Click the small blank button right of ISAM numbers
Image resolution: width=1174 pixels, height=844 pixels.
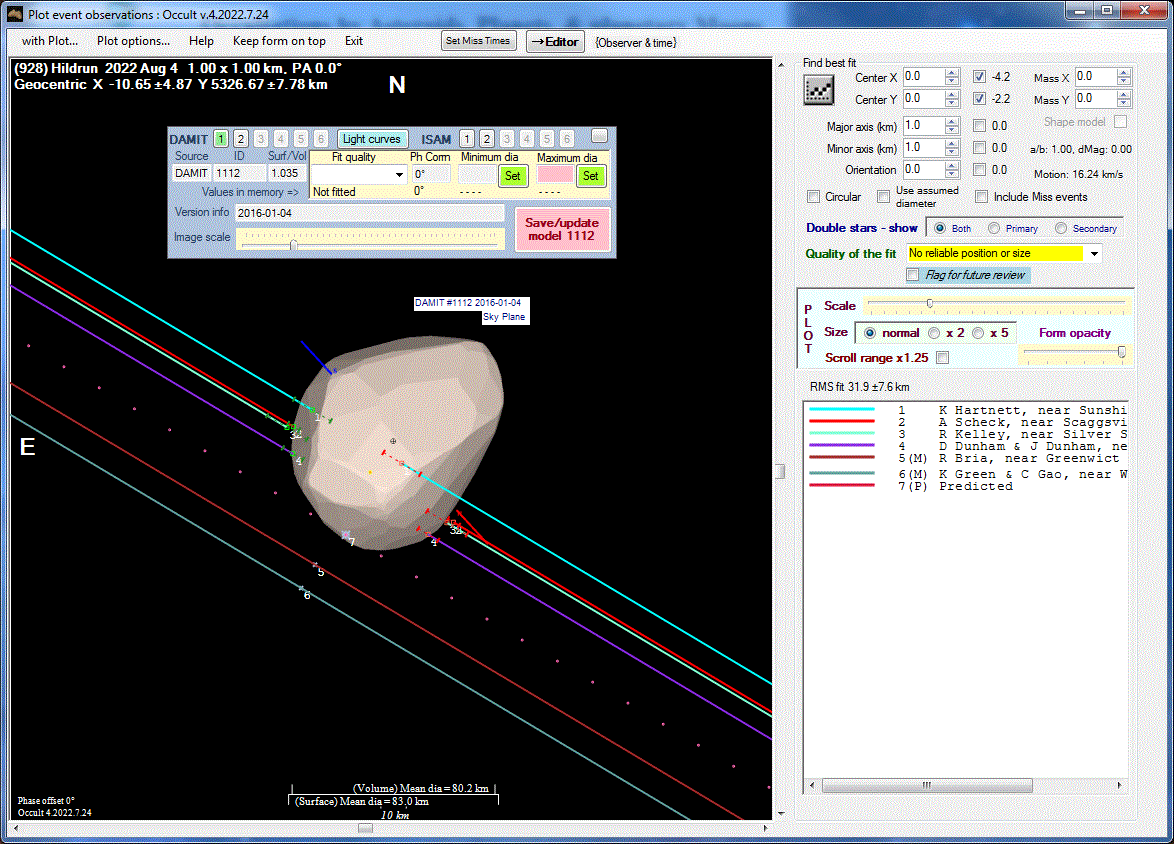click(x=599, y=136)
